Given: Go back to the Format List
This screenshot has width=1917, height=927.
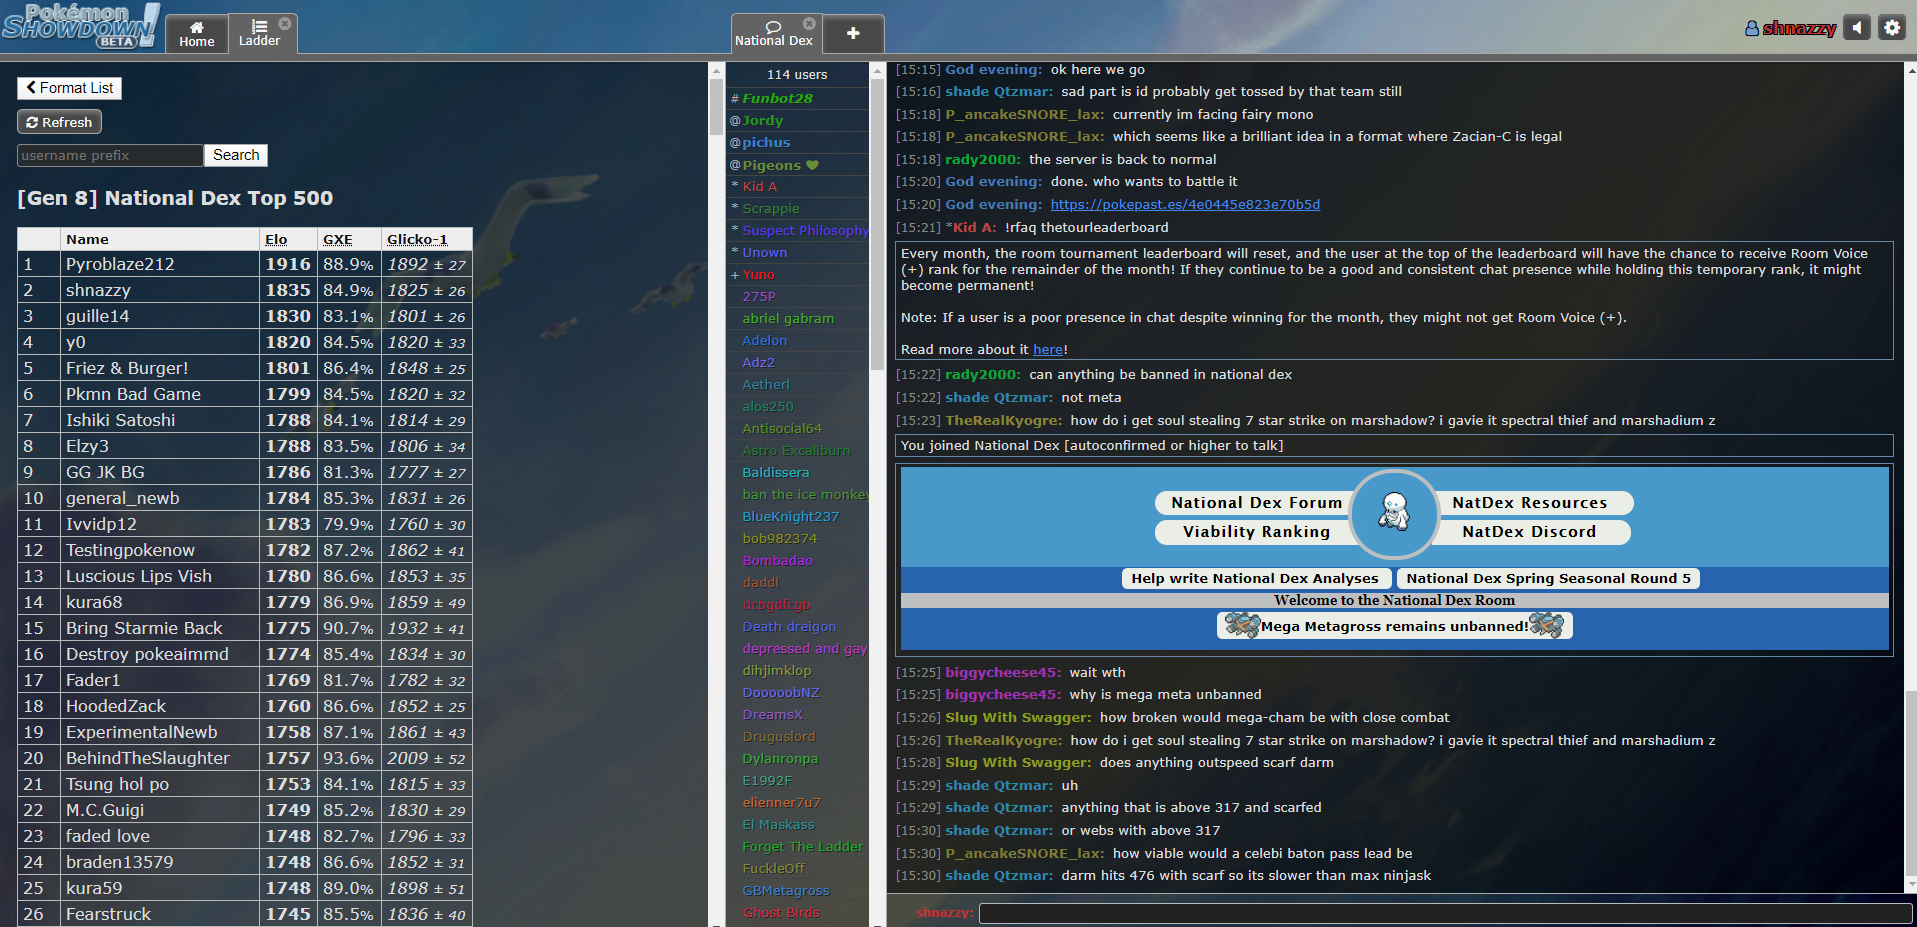Looking at the screenshot, I should (69, 88).
